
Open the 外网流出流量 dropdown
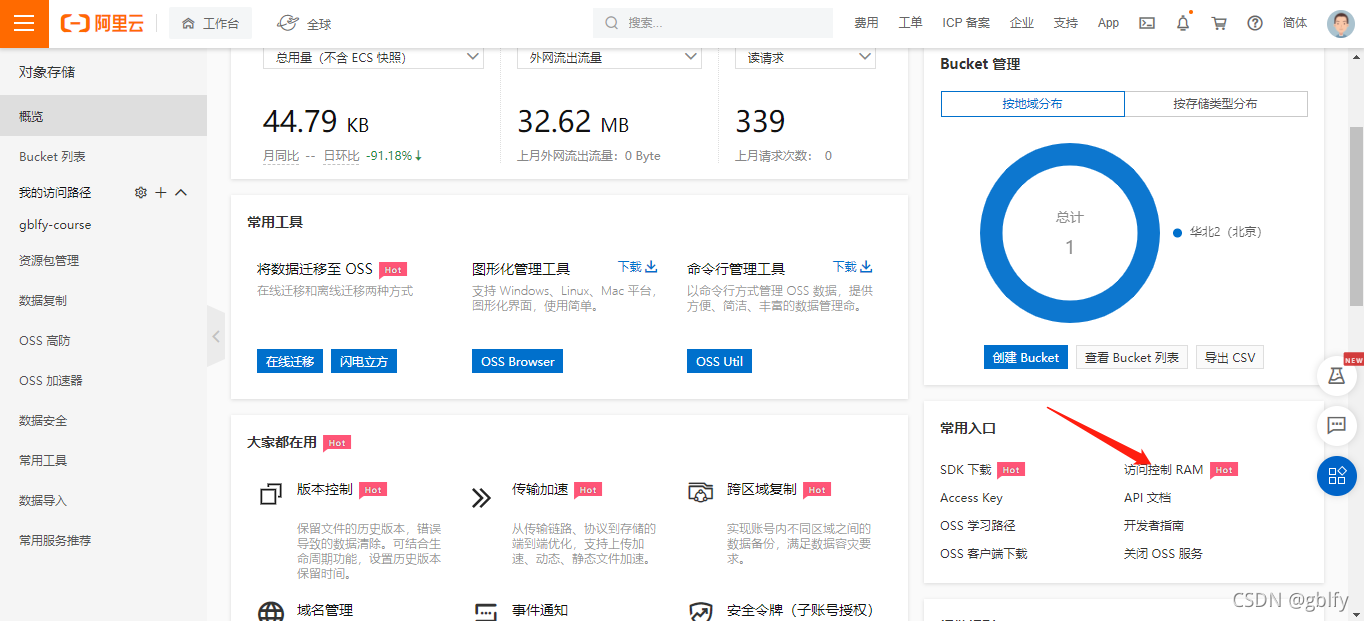click(x=611, y=58)
